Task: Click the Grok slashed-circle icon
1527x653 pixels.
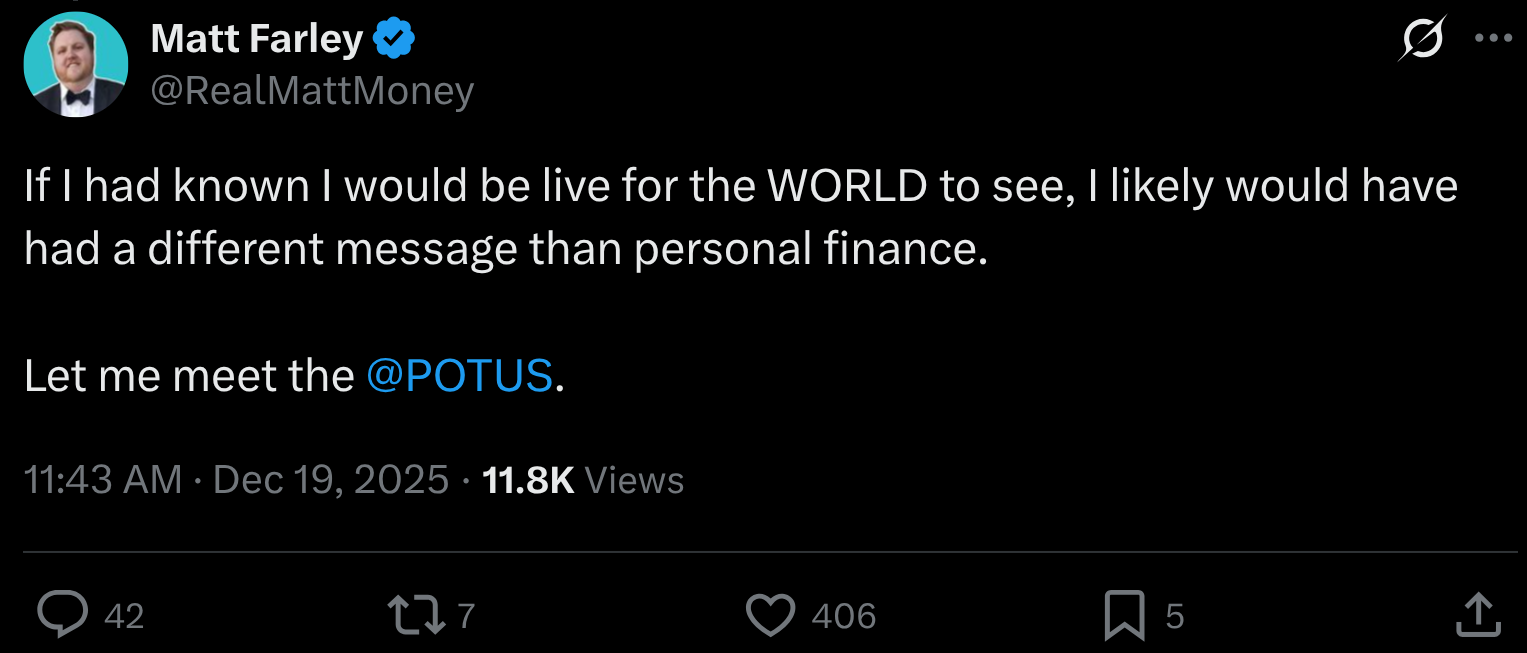Action: [x=1423, y=40]
